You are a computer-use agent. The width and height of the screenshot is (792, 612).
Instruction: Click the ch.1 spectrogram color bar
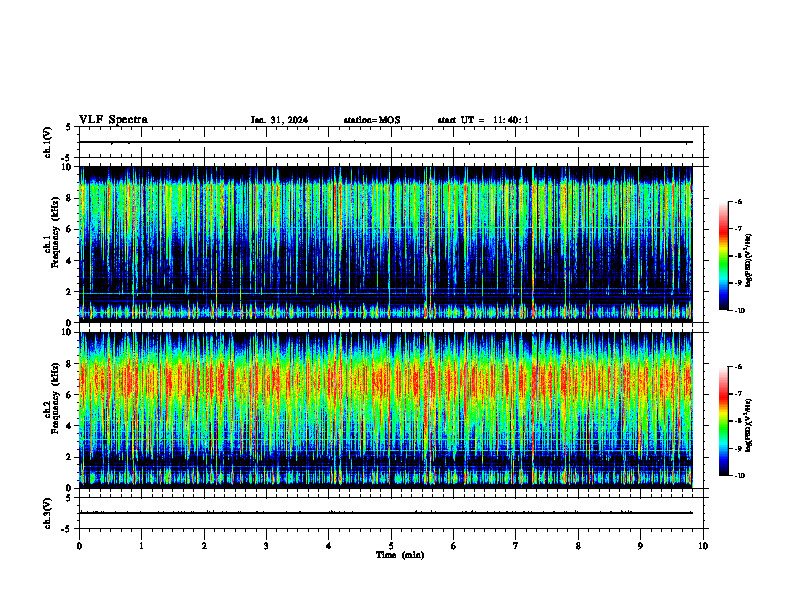(723, 256)
